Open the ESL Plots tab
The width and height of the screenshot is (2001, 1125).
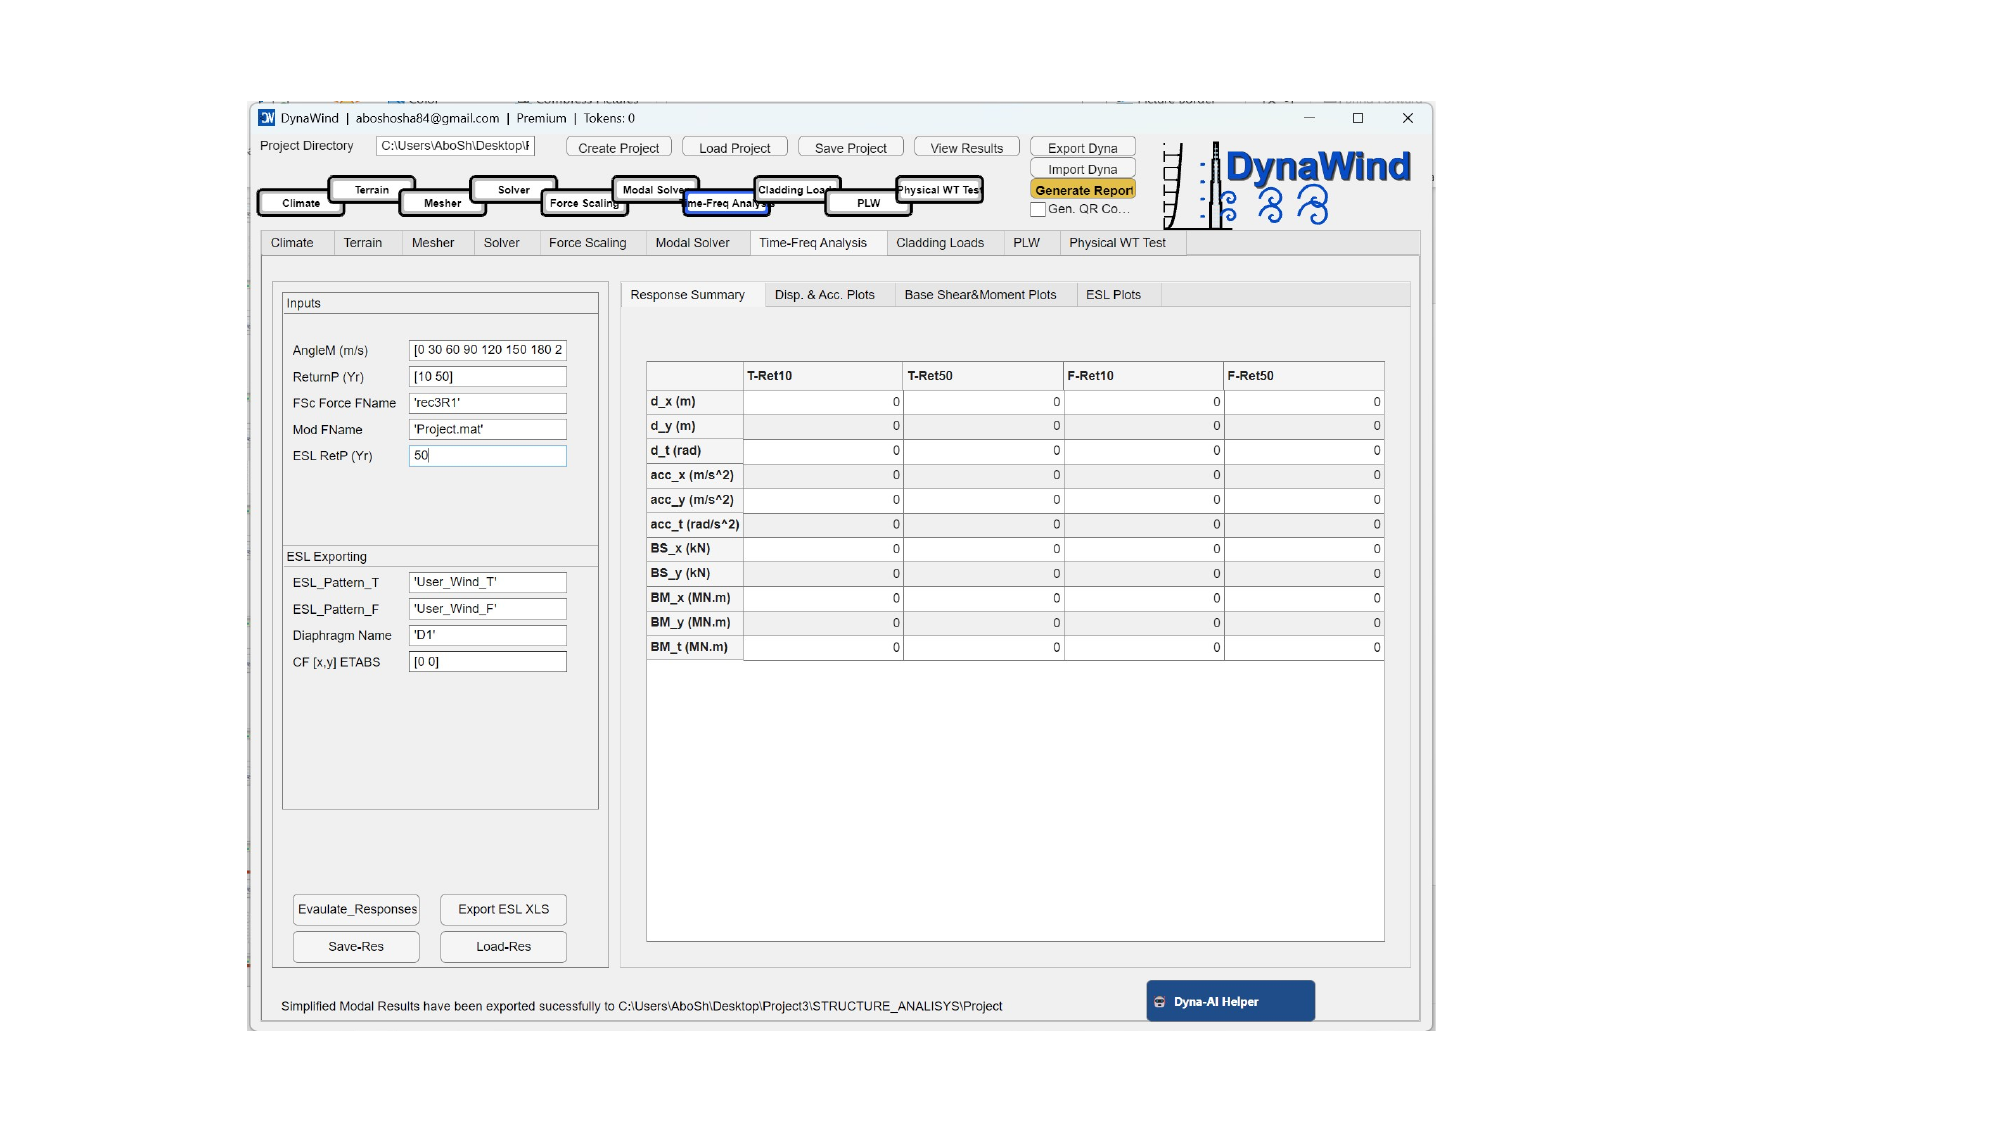(x=1113, y=295)
